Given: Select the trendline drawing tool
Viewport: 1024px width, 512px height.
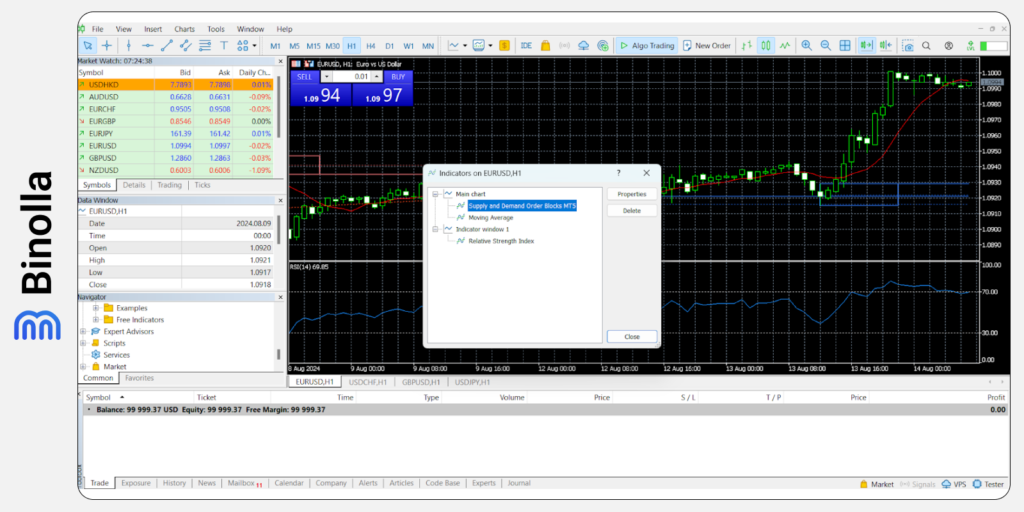Looking at the screenshot, I should pyautogui.click(x=167, y=46).
